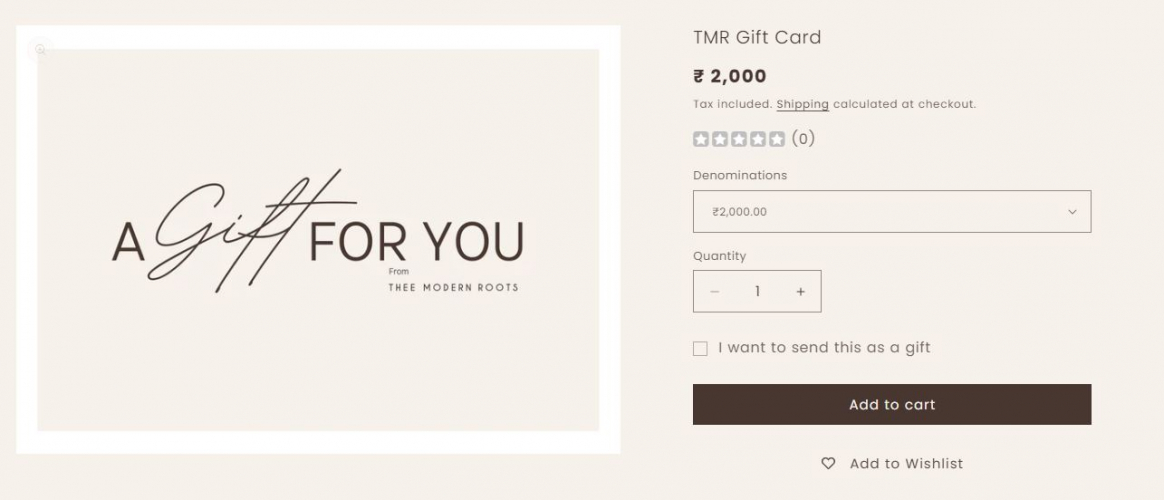1164x500 pixels.
Task: Click the fourth rating star
Action: (758, 139)
